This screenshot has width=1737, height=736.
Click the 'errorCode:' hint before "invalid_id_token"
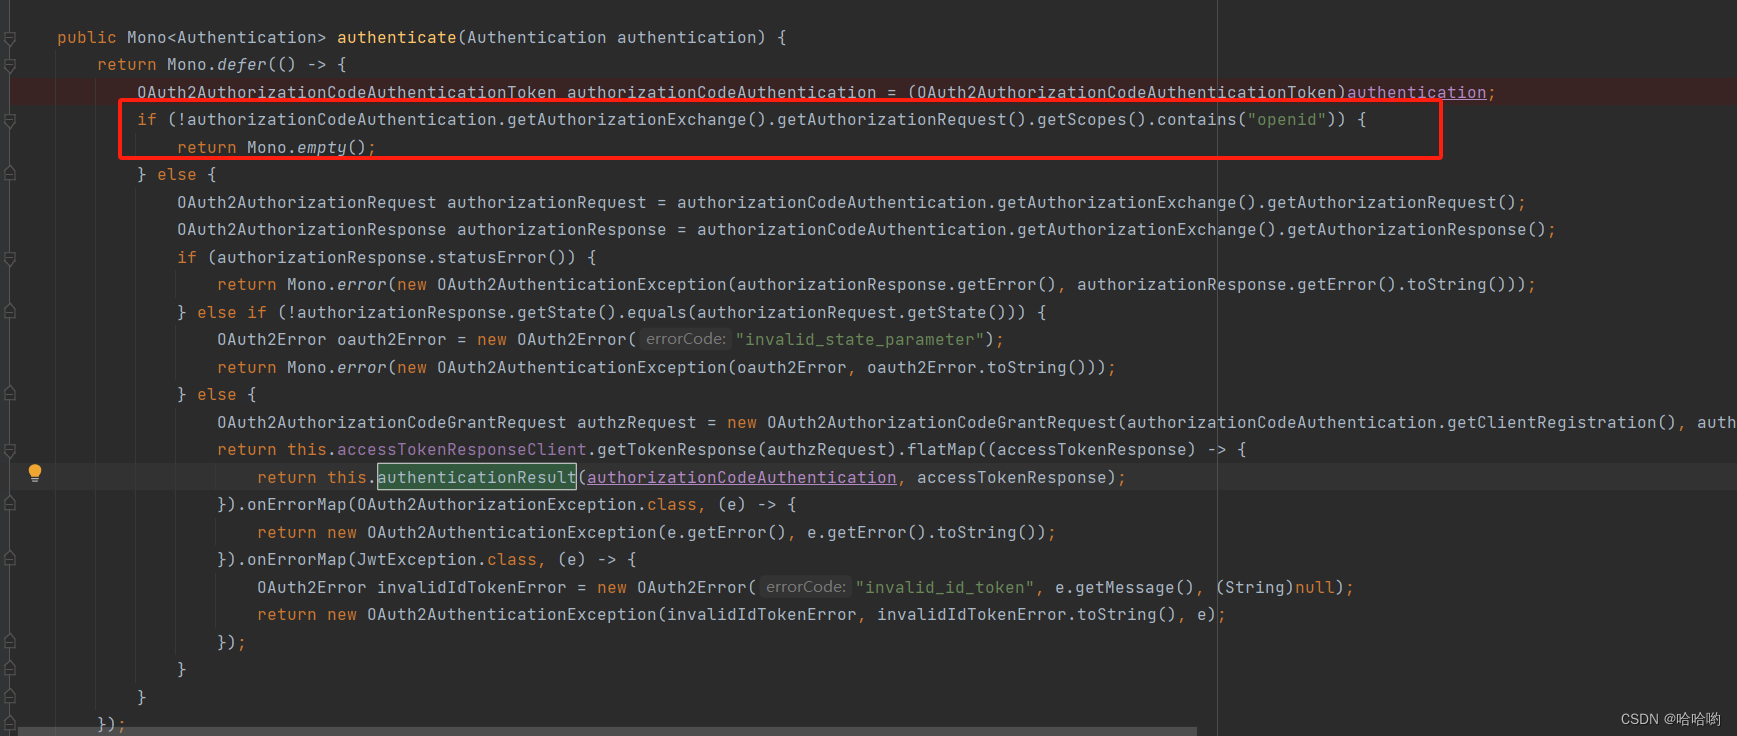tap(806, 587)
